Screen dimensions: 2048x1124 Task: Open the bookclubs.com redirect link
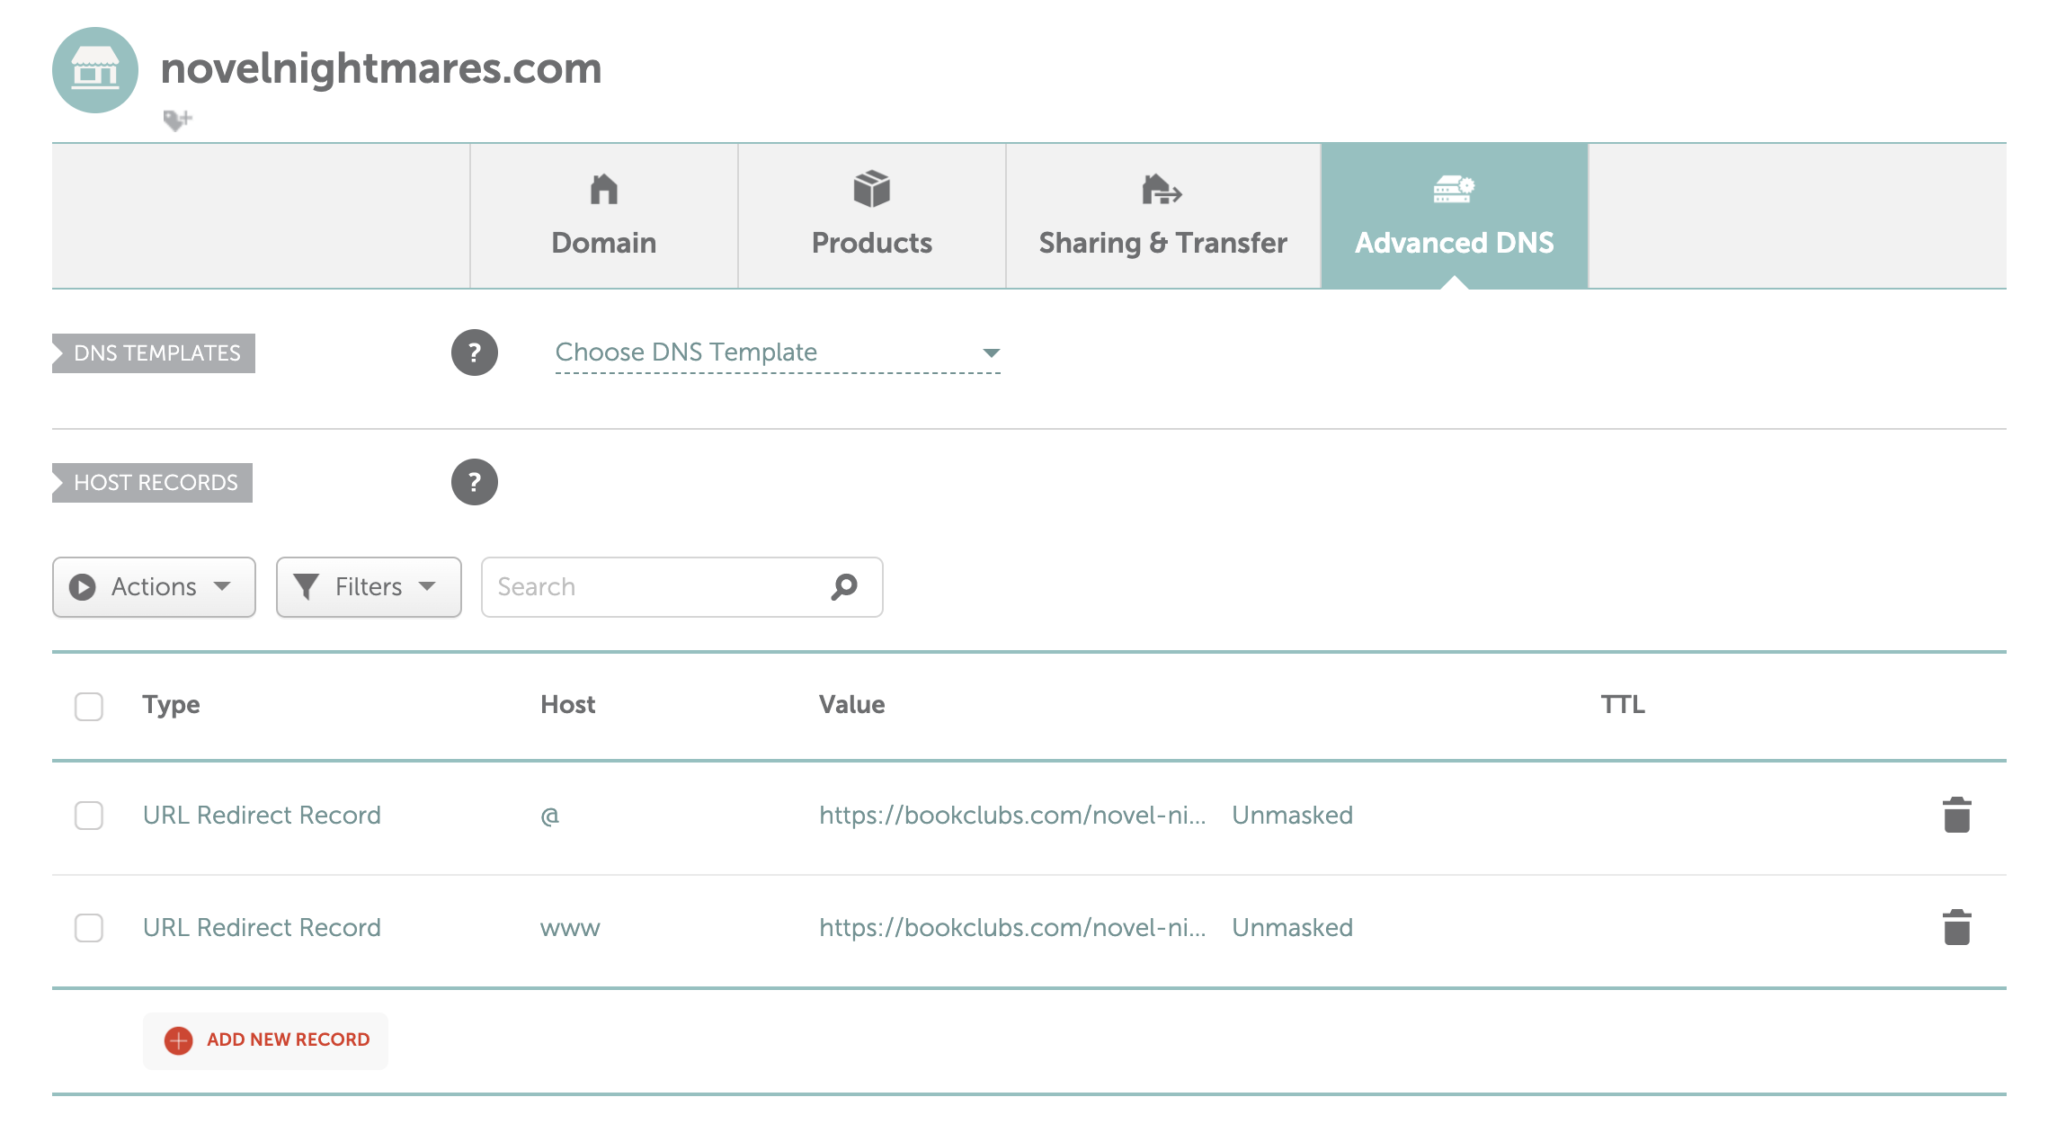(1012, 815)
